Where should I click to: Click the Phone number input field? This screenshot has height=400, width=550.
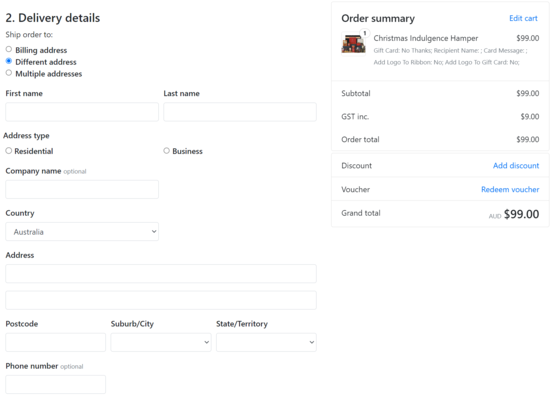pyautogui.click(x=55, y=384)
